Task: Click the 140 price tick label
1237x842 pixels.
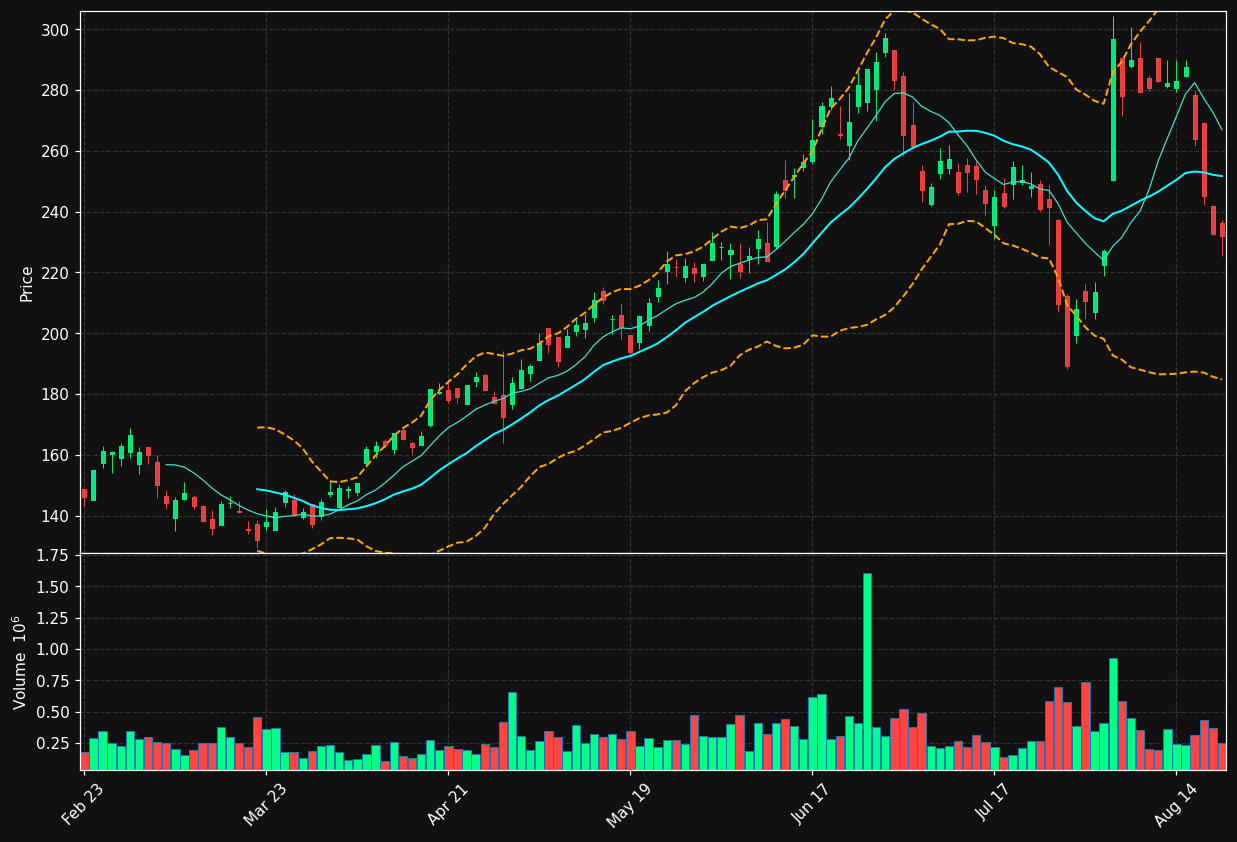Action: click(56, 516)
